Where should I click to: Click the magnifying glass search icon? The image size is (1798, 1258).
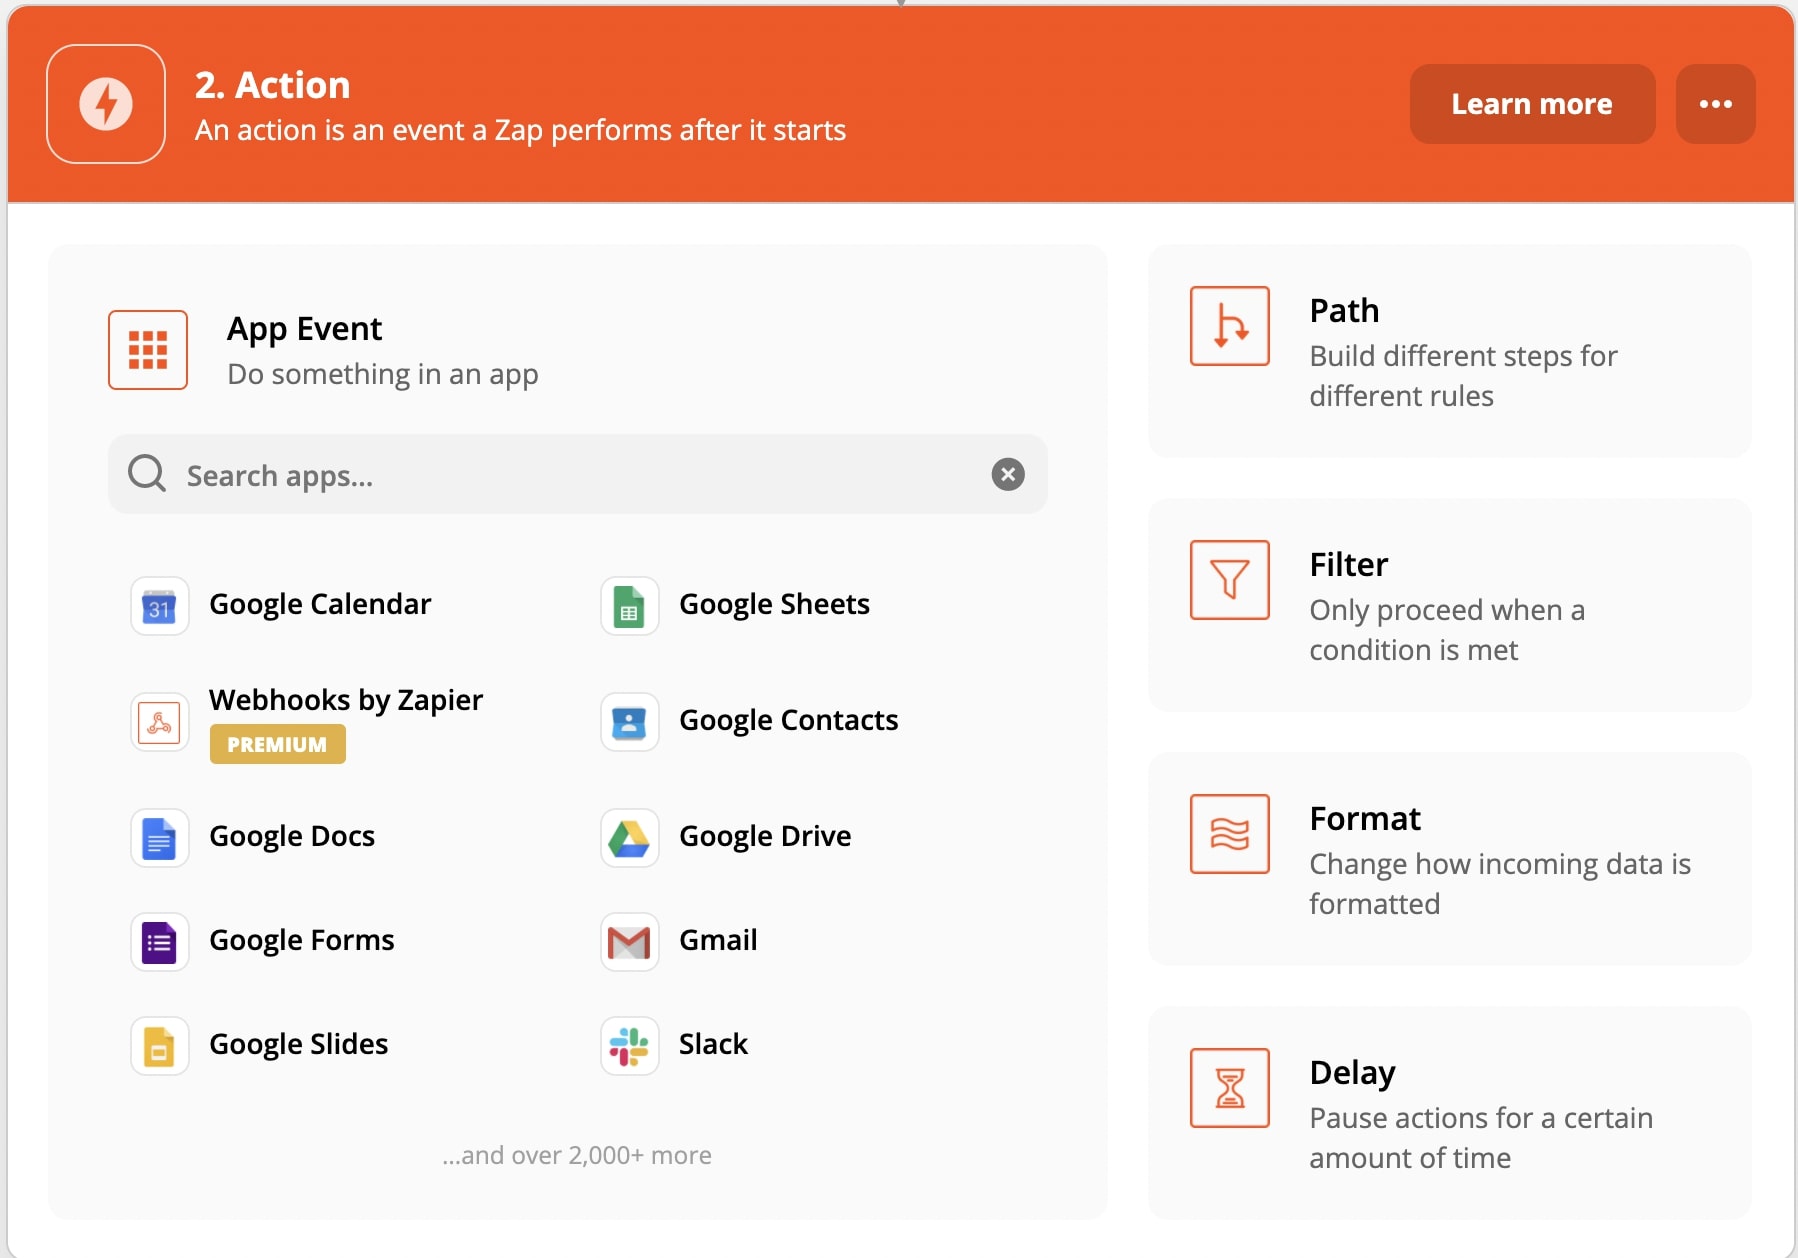coord(147,474)
